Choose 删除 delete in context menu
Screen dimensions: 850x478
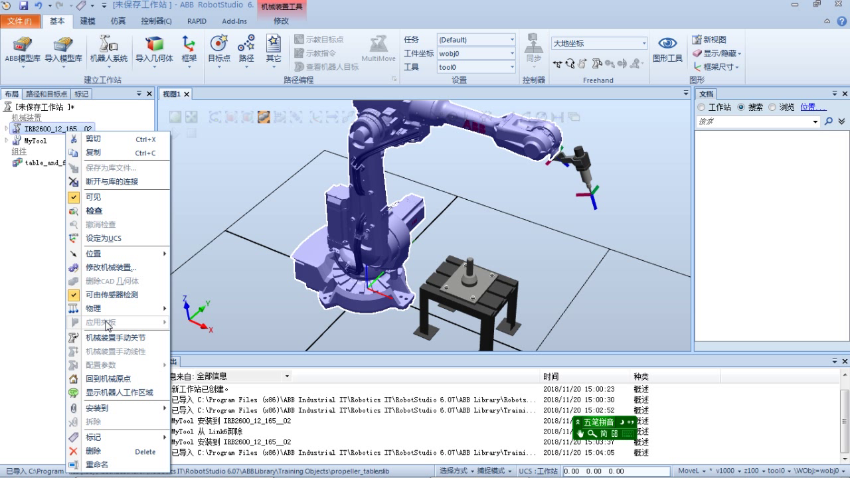pyautogui.click(x=118, y=451)
